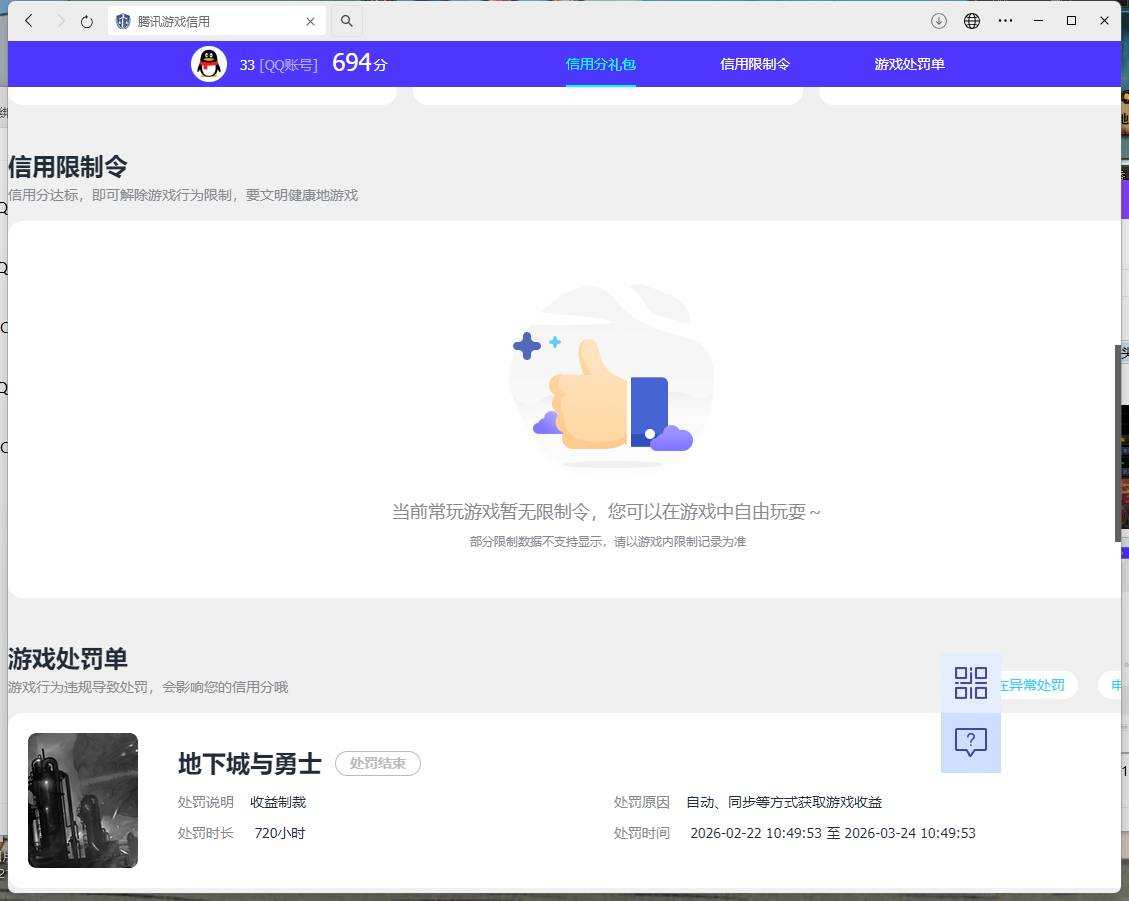Switch to 信用限制令 tab
Image resolution: width=1129 pixels, height=901 pixels.
pyautogui.click(x=755, y=64)
